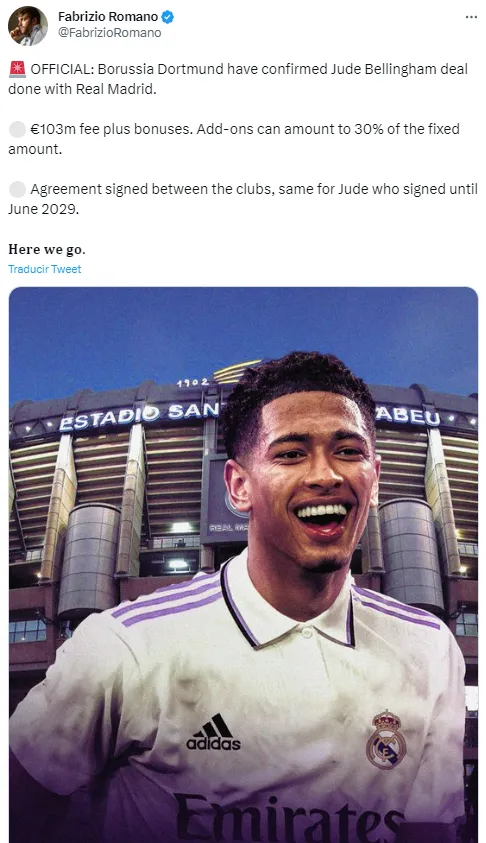Image resolution: width=486 pixels, height=843 pixels.
Task: Open the three-dot more options menu
Action: point(471,17)
